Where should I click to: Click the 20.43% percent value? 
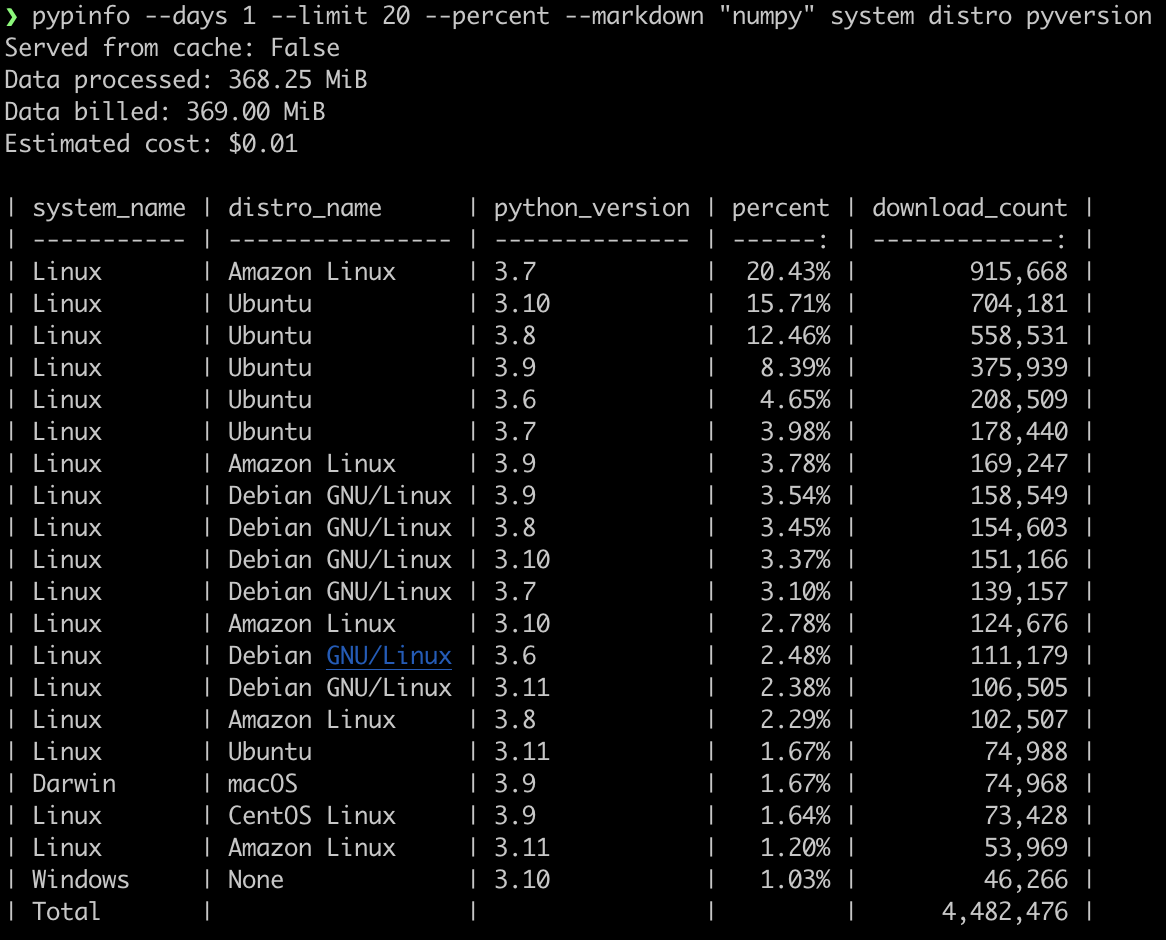[x=788, y=271]
